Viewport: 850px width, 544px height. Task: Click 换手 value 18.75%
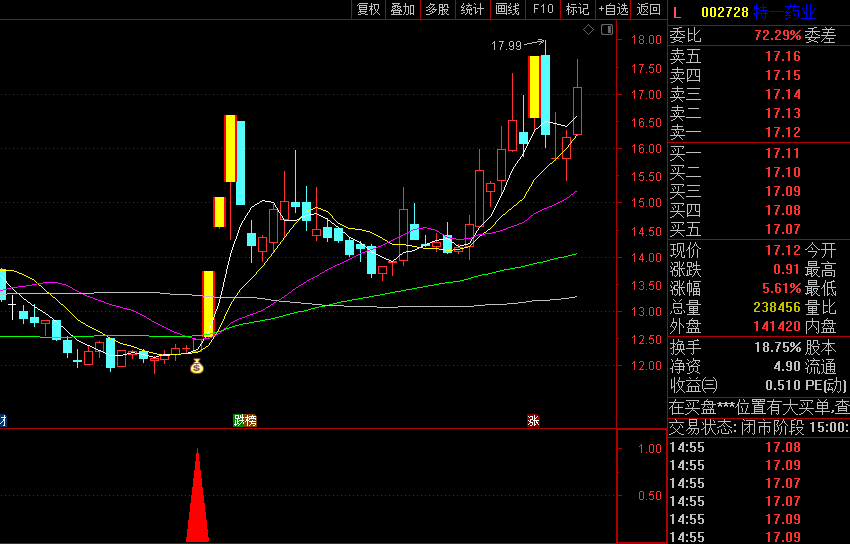tap(777, 347)
